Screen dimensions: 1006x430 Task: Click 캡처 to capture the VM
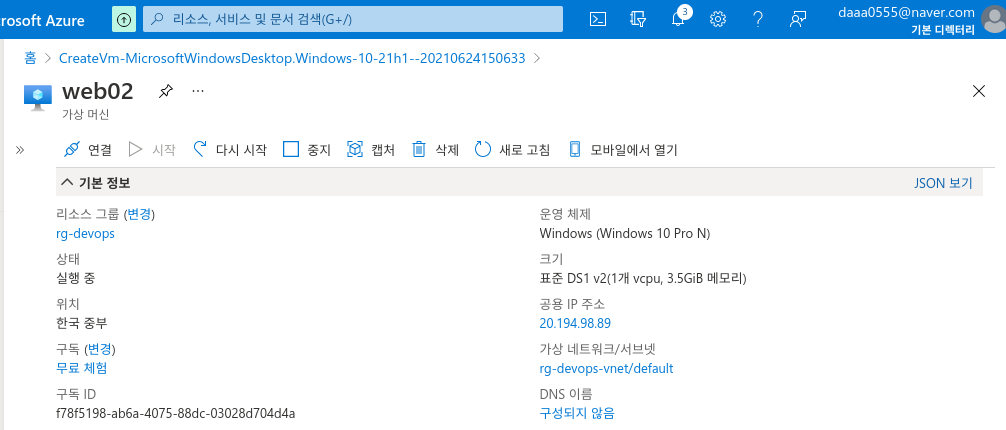coord(371,150)
